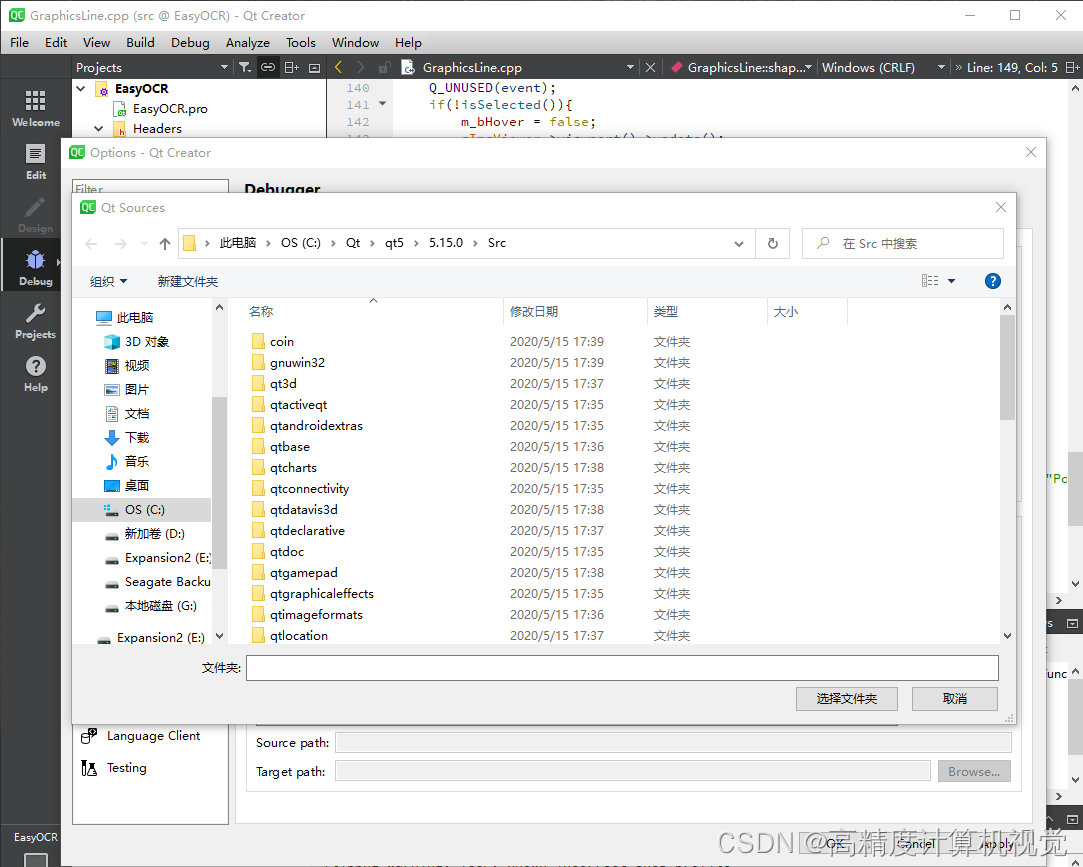Refresh the Src folder view

(772, 243)
